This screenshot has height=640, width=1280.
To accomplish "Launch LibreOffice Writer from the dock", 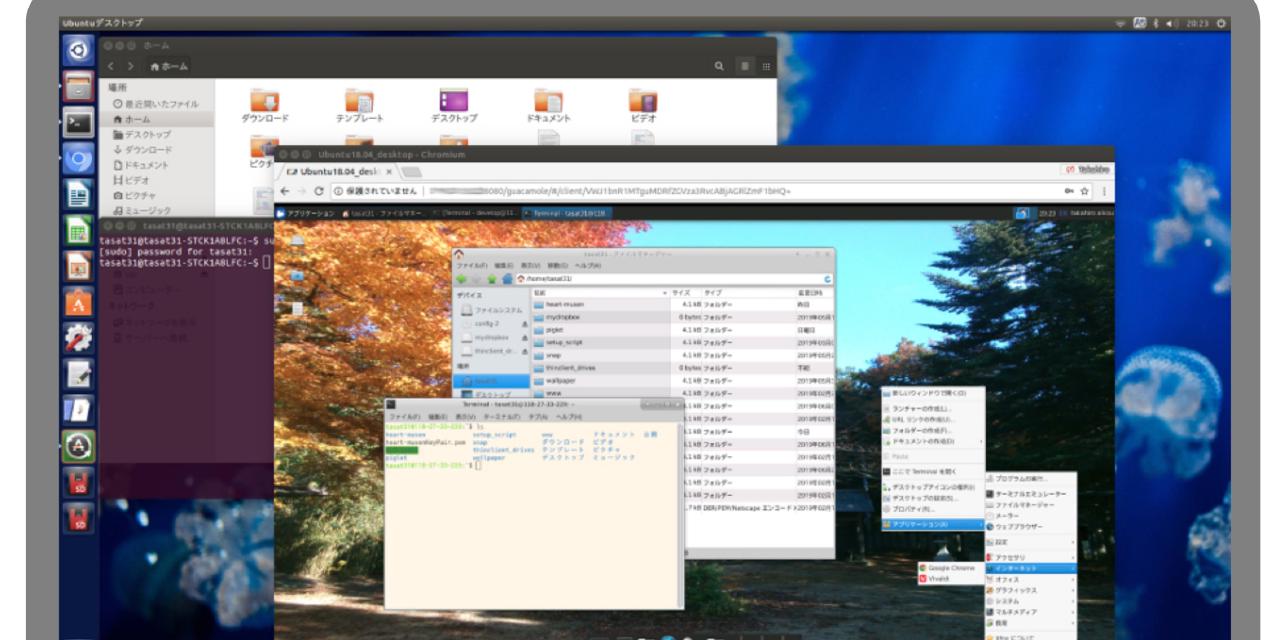I will (x=79, y=195).
